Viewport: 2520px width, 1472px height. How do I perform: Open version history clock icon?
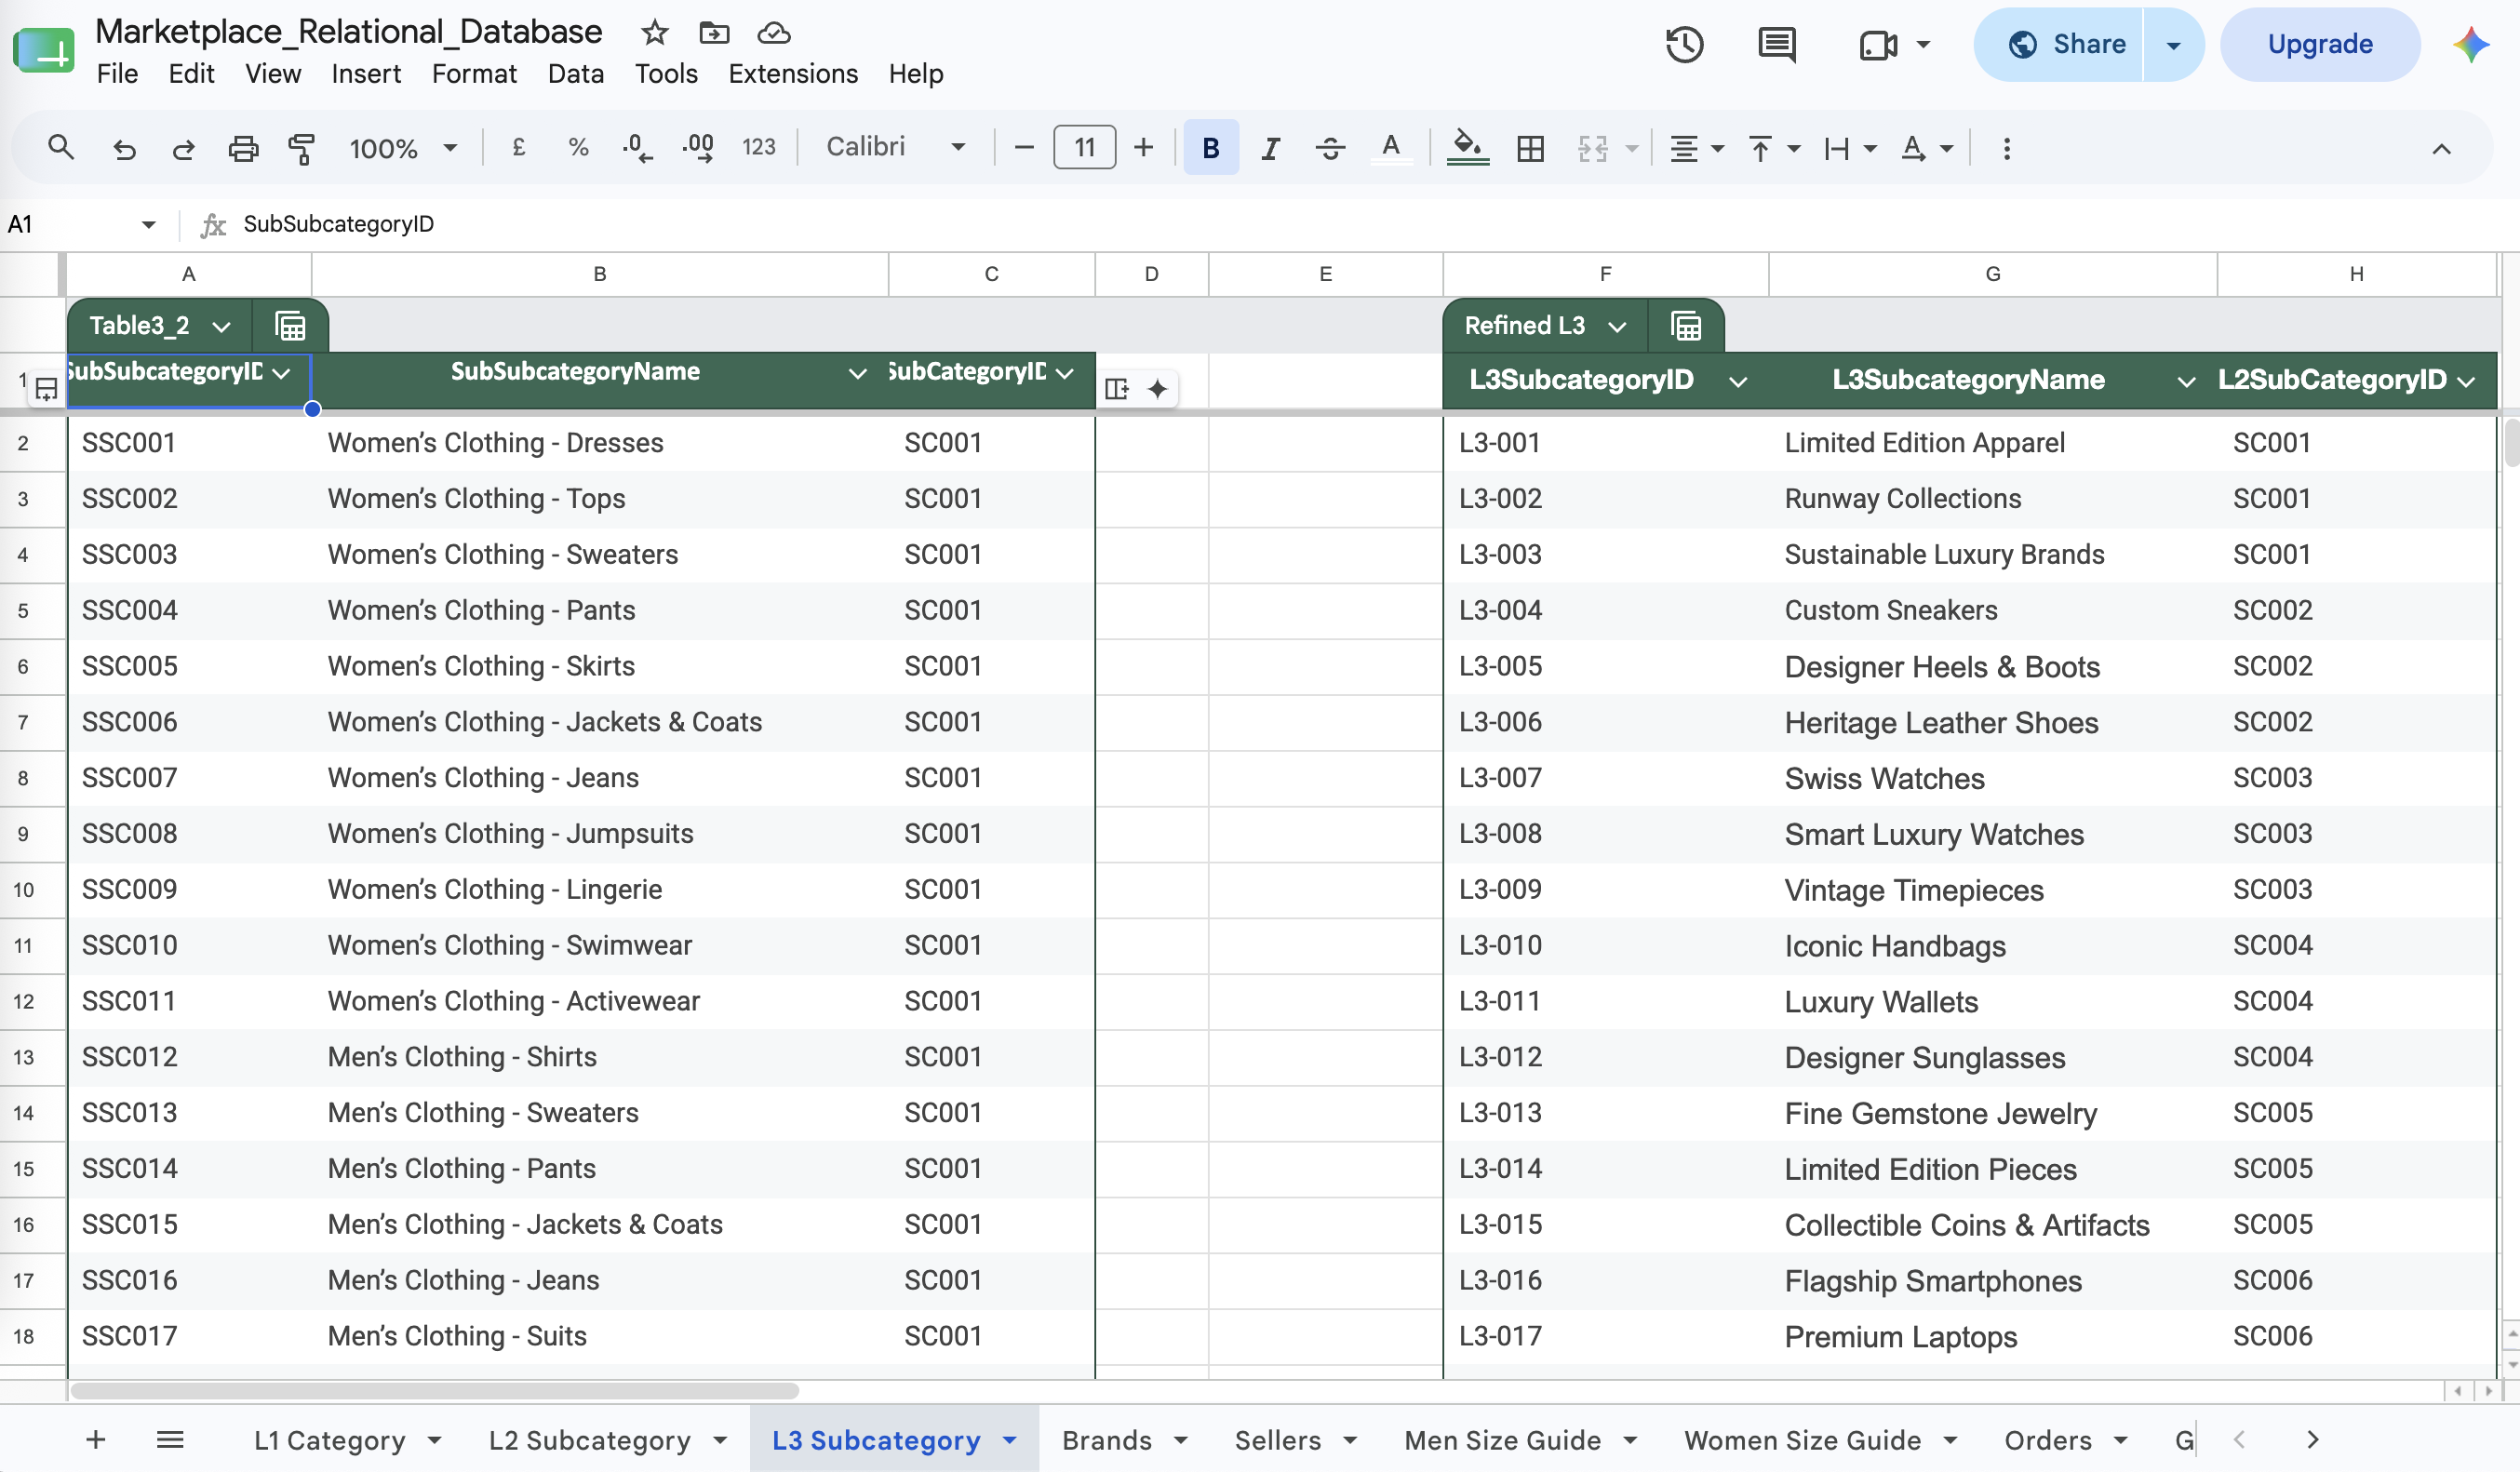coord(1685,44)
